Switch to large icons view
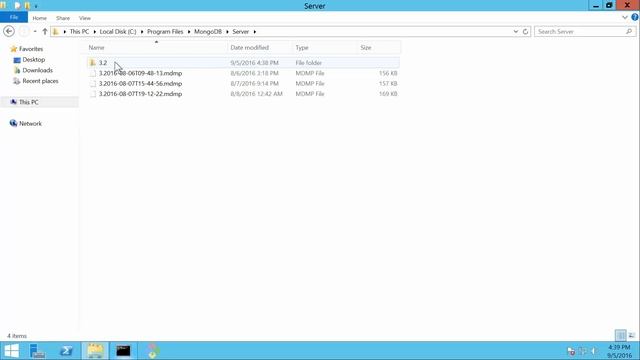Screen dimensions: 640x360 pos(632,336)
